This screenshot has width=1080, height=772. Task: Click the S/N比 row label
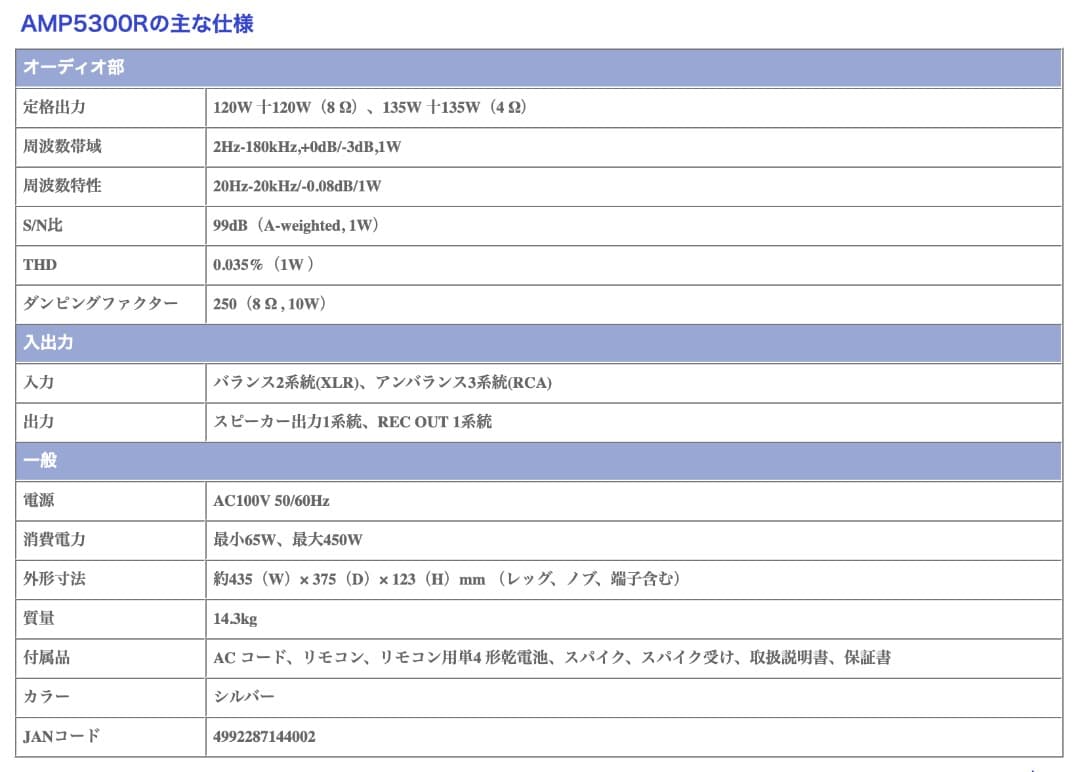coord(40,226)
